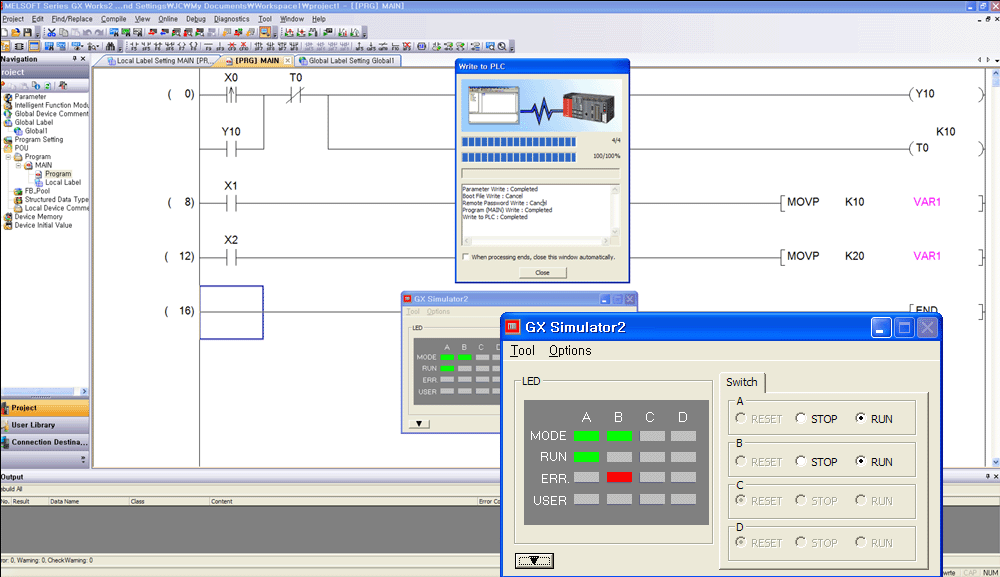Screen dimensions: 1000x577
Task: Click the Write to PLC log horizontal scrollbar
Action: pos(537,241)
